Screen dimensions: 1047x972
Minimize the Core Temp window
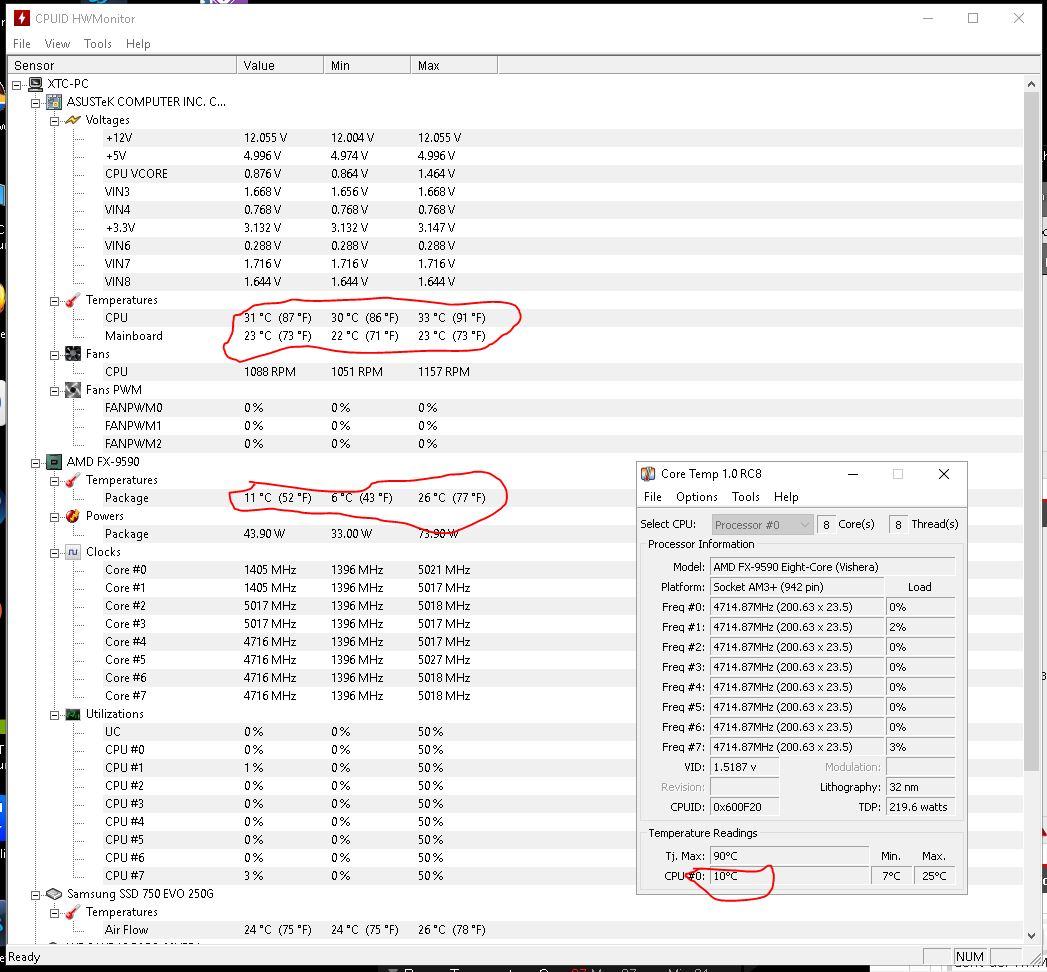click(853, 474)
